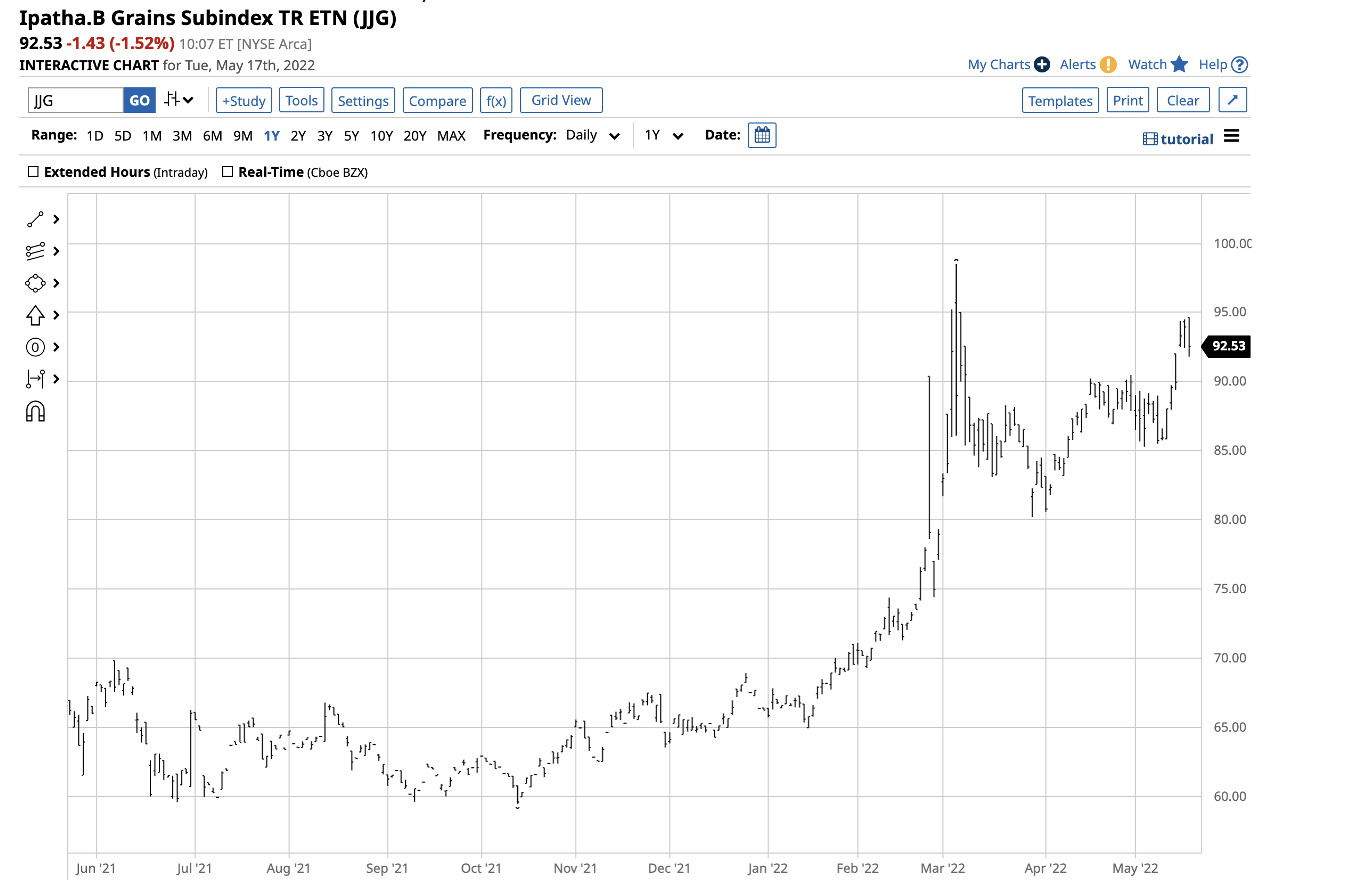Focus the JJG symbol input field

[x=76, y=100]
